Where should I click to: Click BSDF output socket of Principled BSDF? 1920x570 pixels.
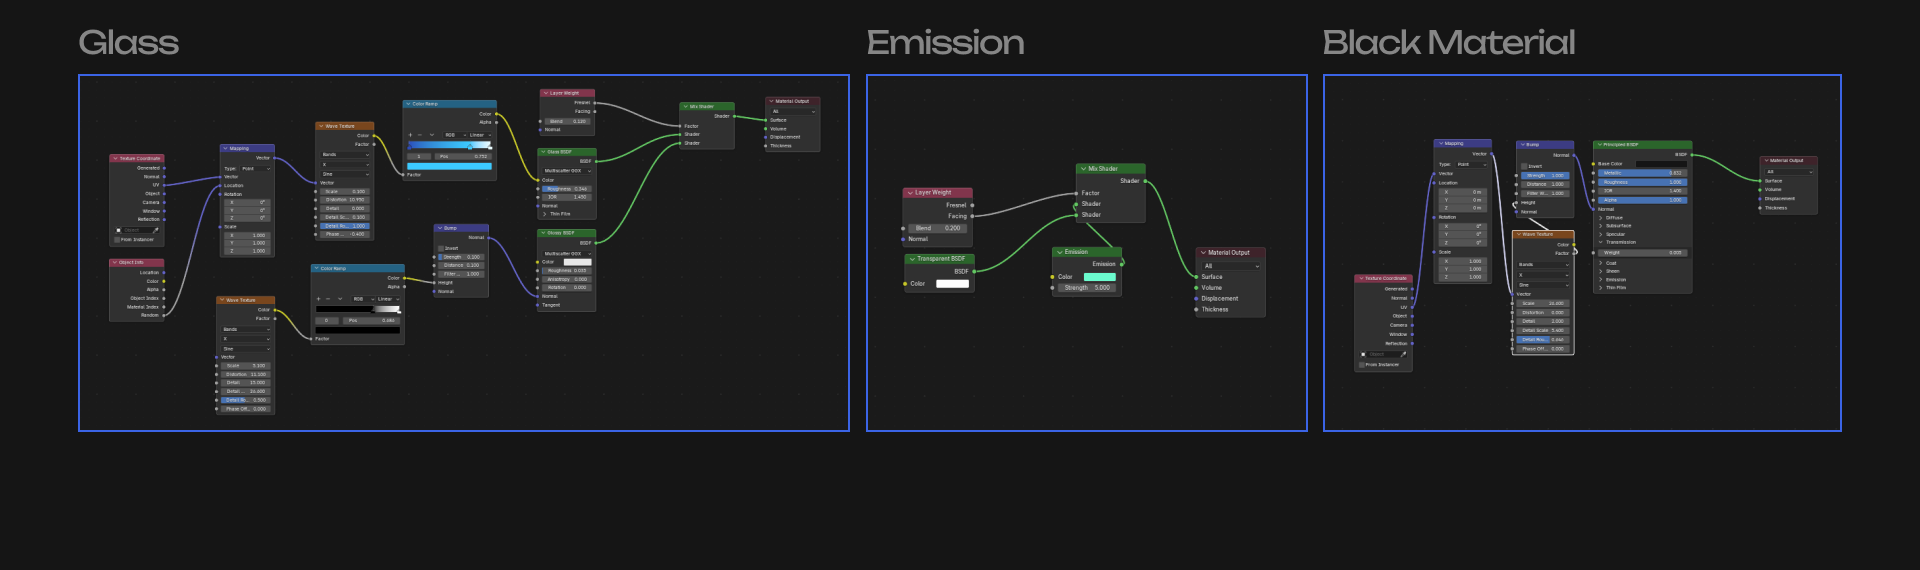(x=1692, y=155)
